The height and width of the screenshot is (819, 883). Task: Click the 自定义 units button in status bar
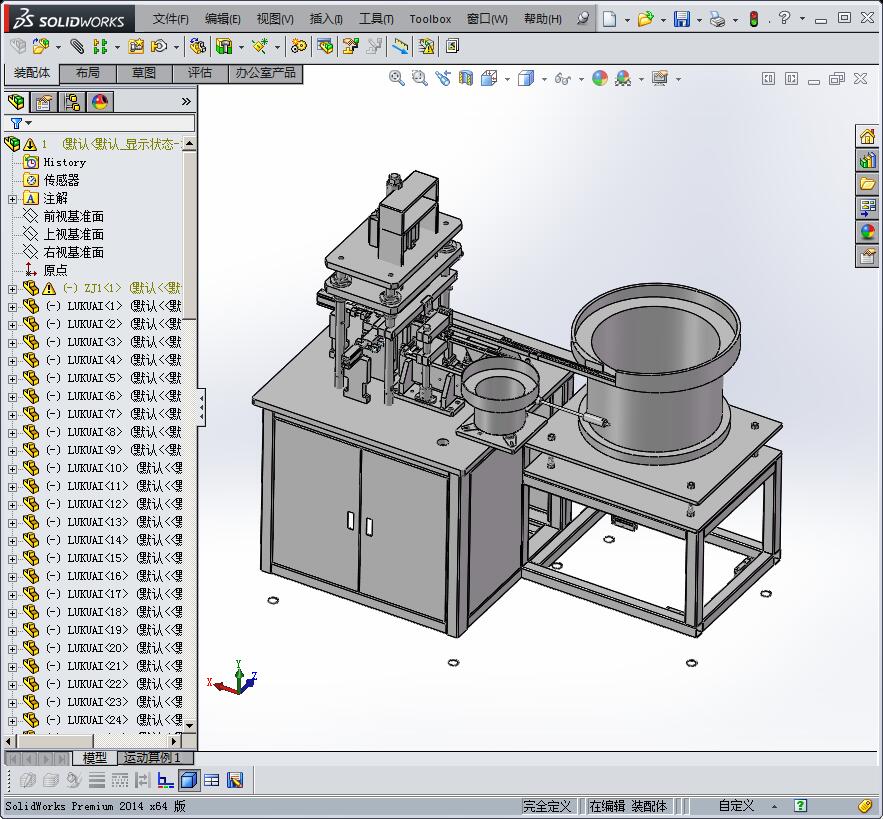pyautogui.click(x=736, y=806)
